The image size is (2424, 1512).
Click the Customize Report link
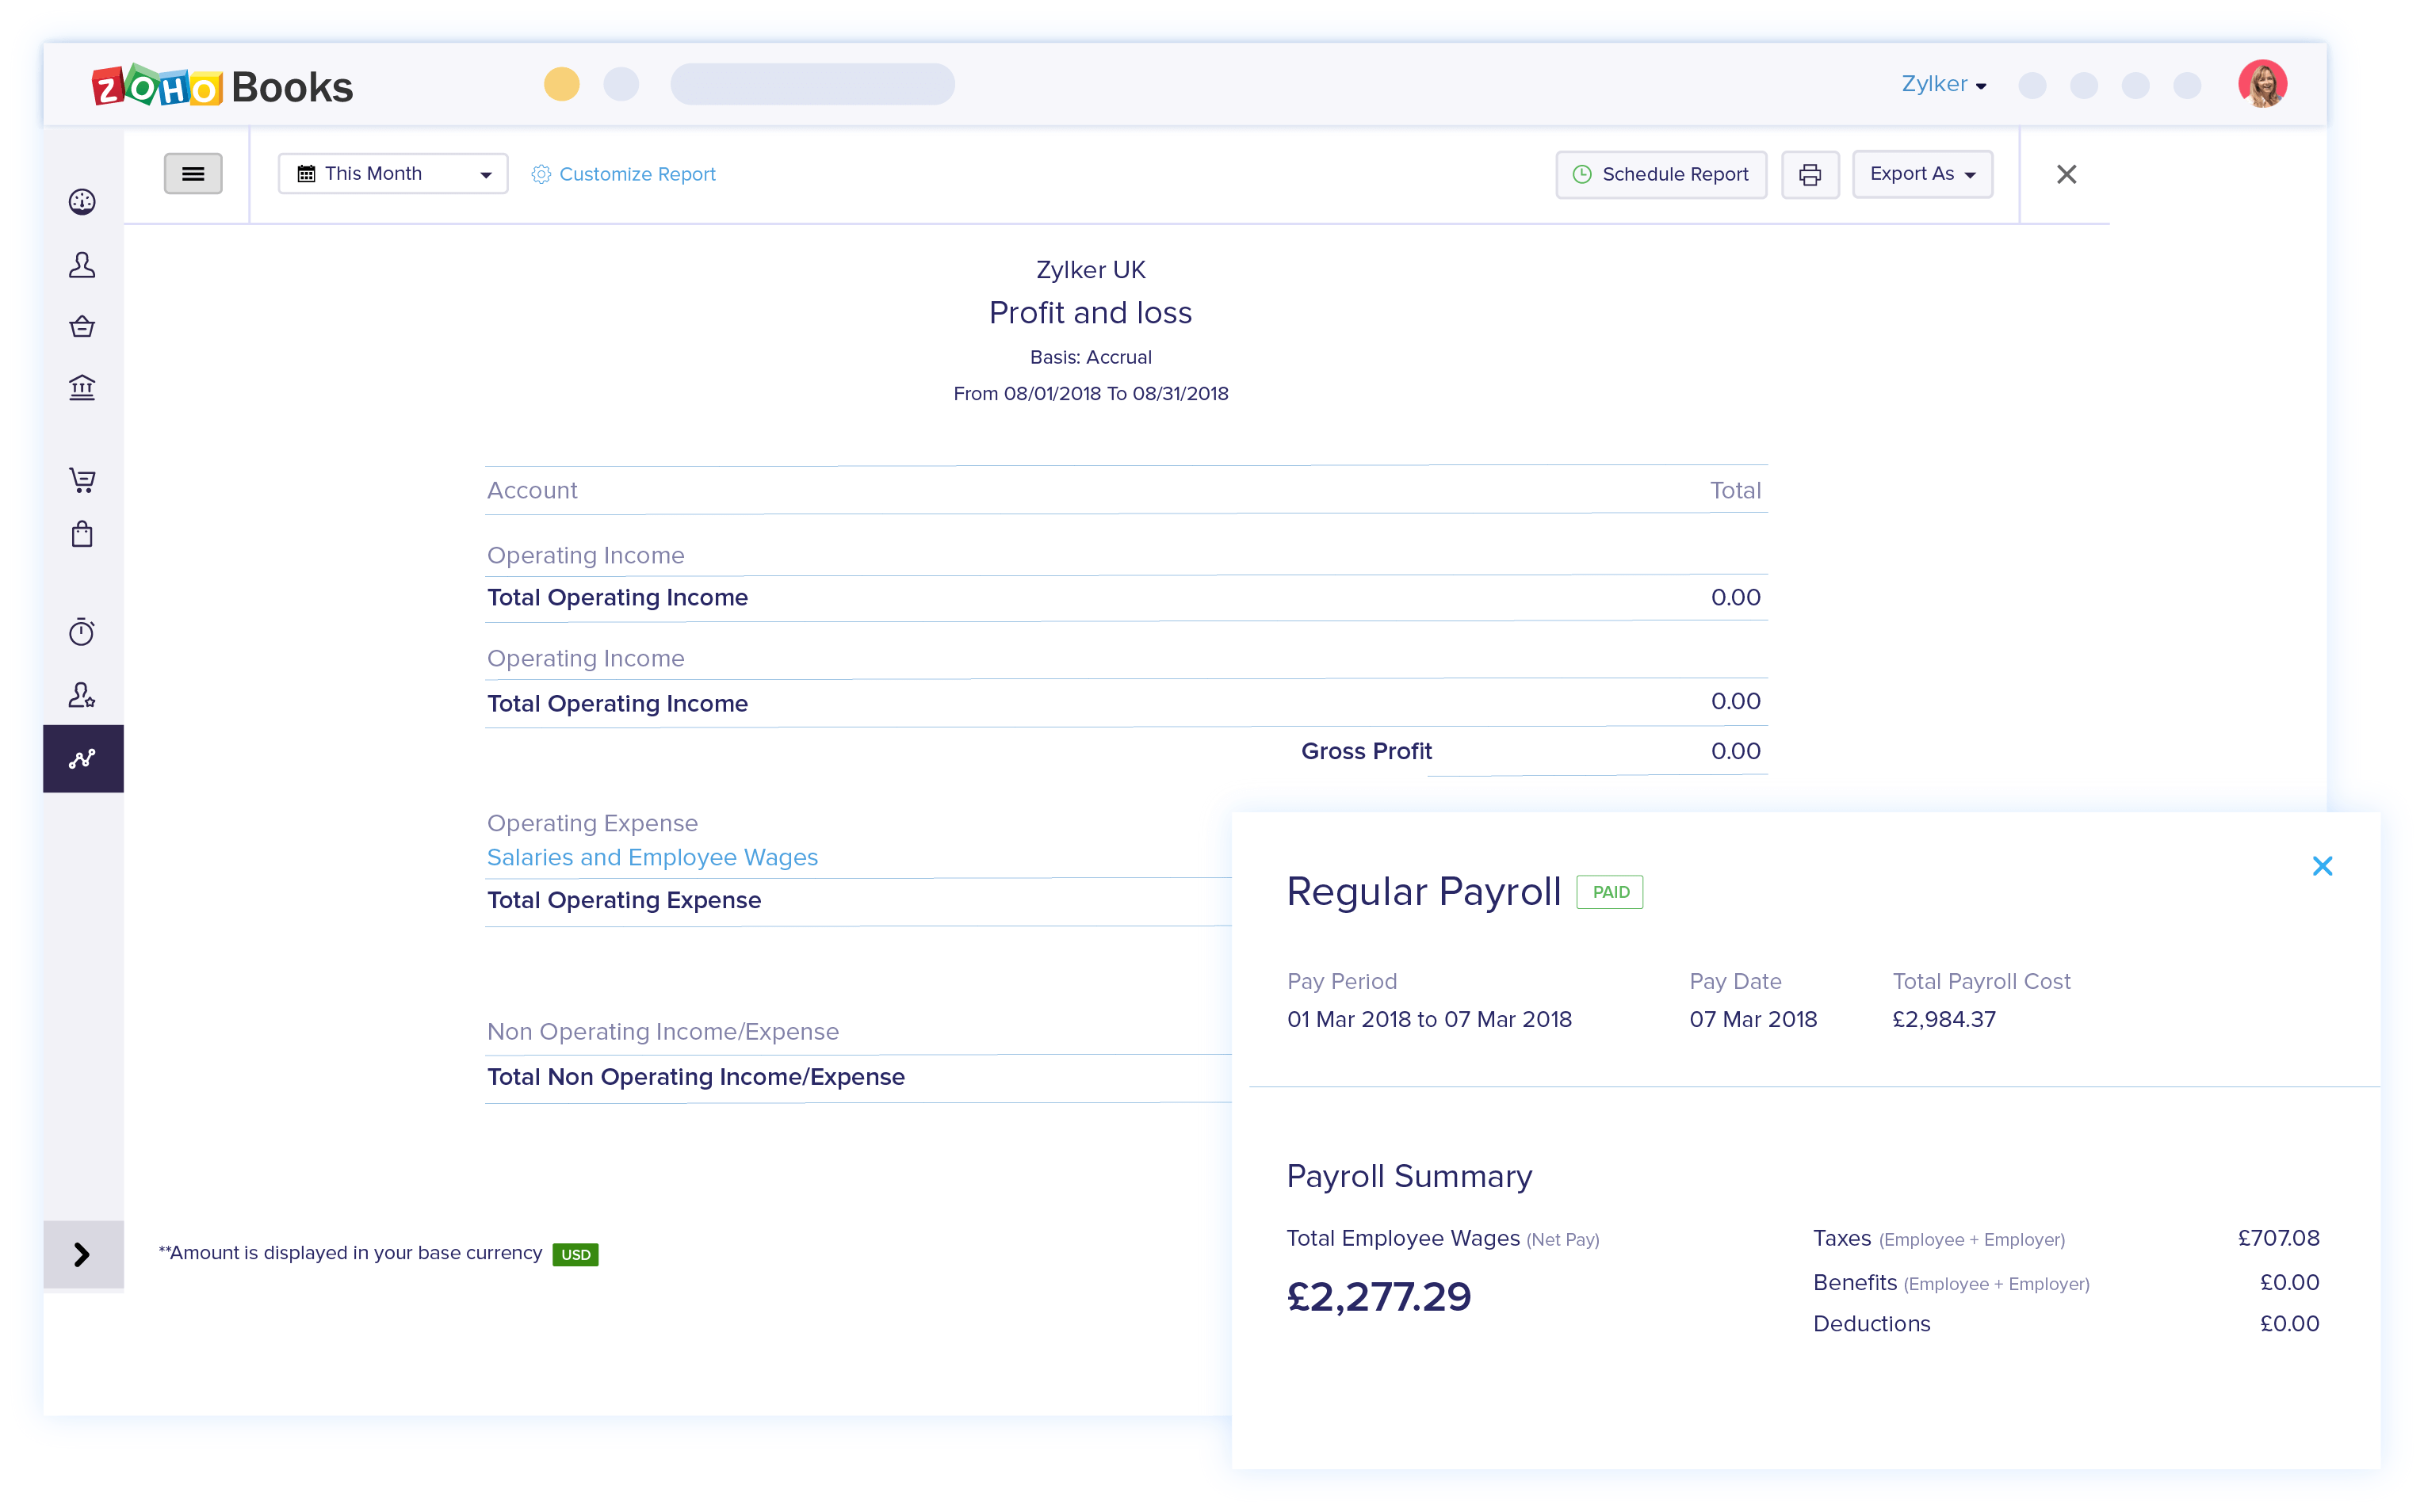(624, 175)
